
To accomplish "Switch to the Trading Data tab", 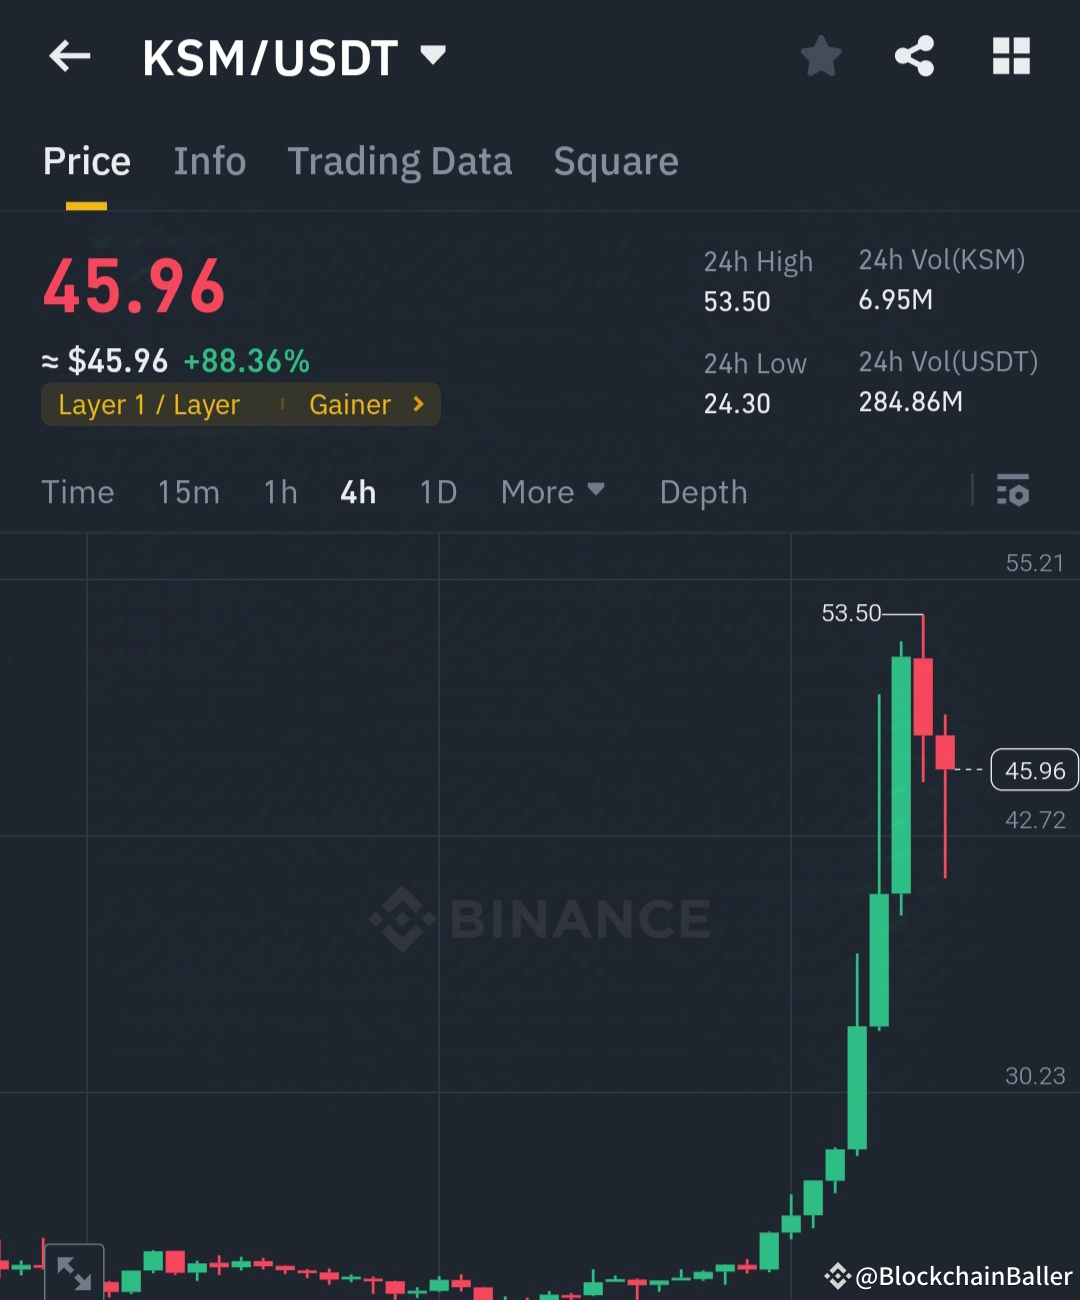I will click(400, 161).
